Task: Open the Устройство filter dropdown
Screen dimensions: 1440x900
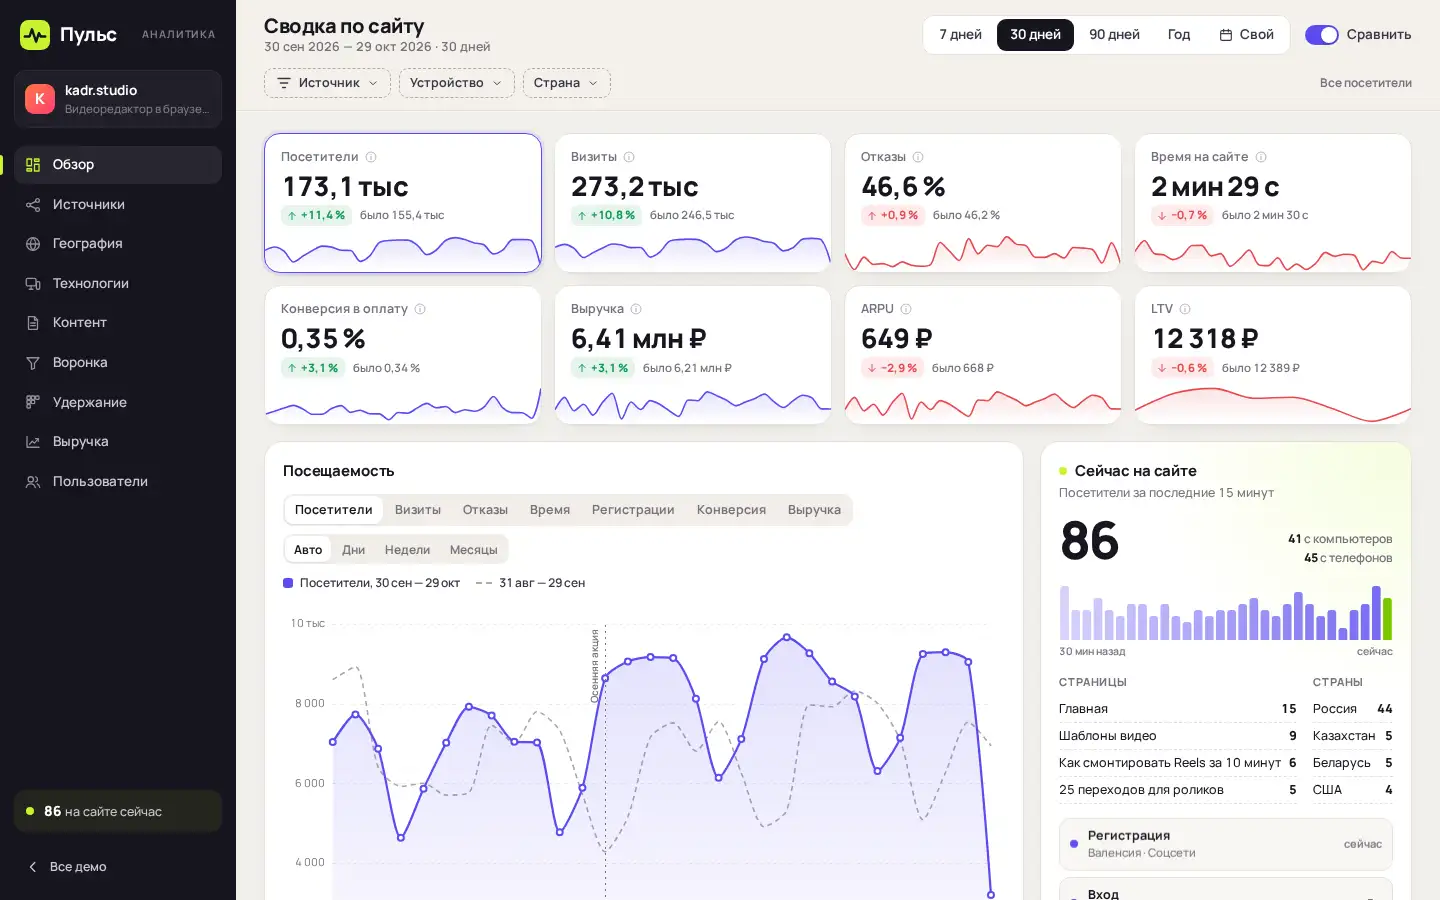Action: pyautogui.click(x=456, y=83)
